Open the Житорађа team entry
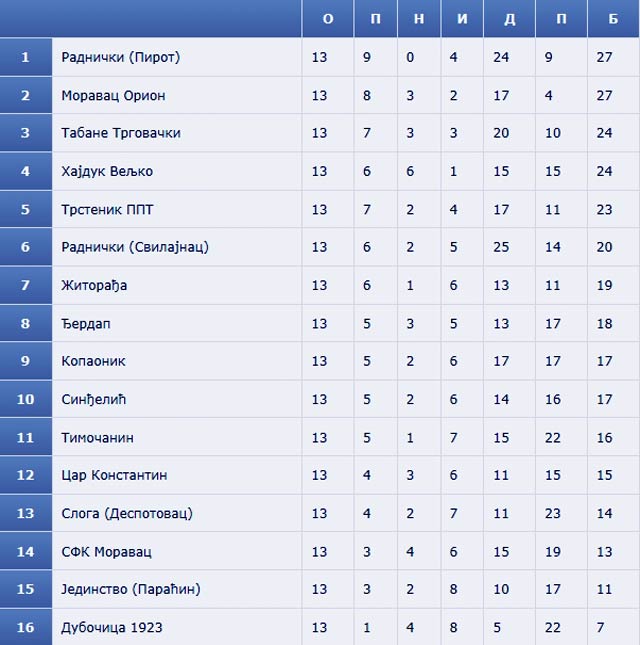The width and height of the screenshot is (640, 645). 94,285
